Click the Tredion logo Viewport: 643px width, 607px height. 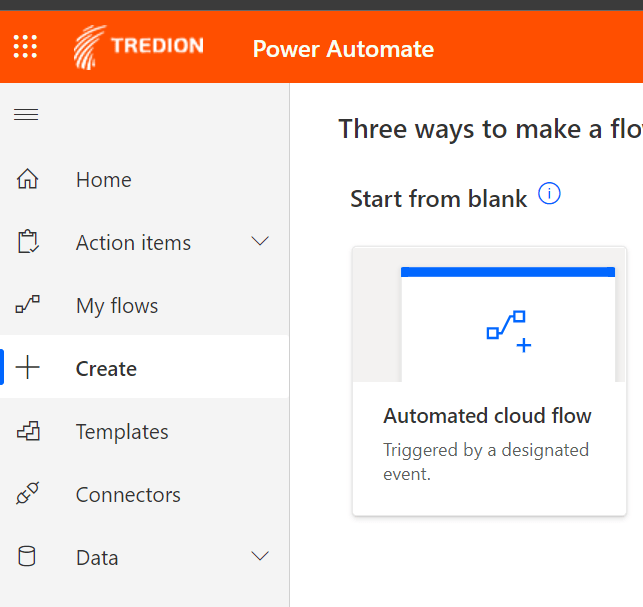tap(138, 47)
